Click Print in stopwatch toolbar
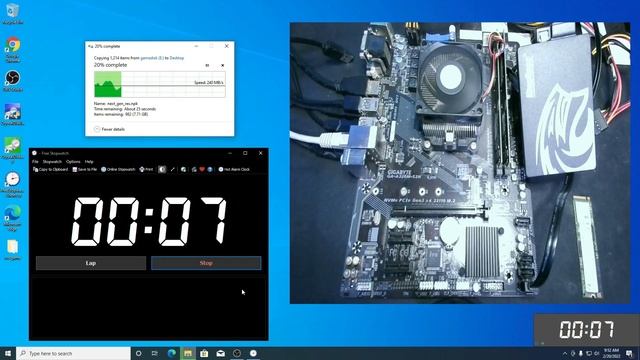This screenshot has height=360, width=640. pos(146,169)
